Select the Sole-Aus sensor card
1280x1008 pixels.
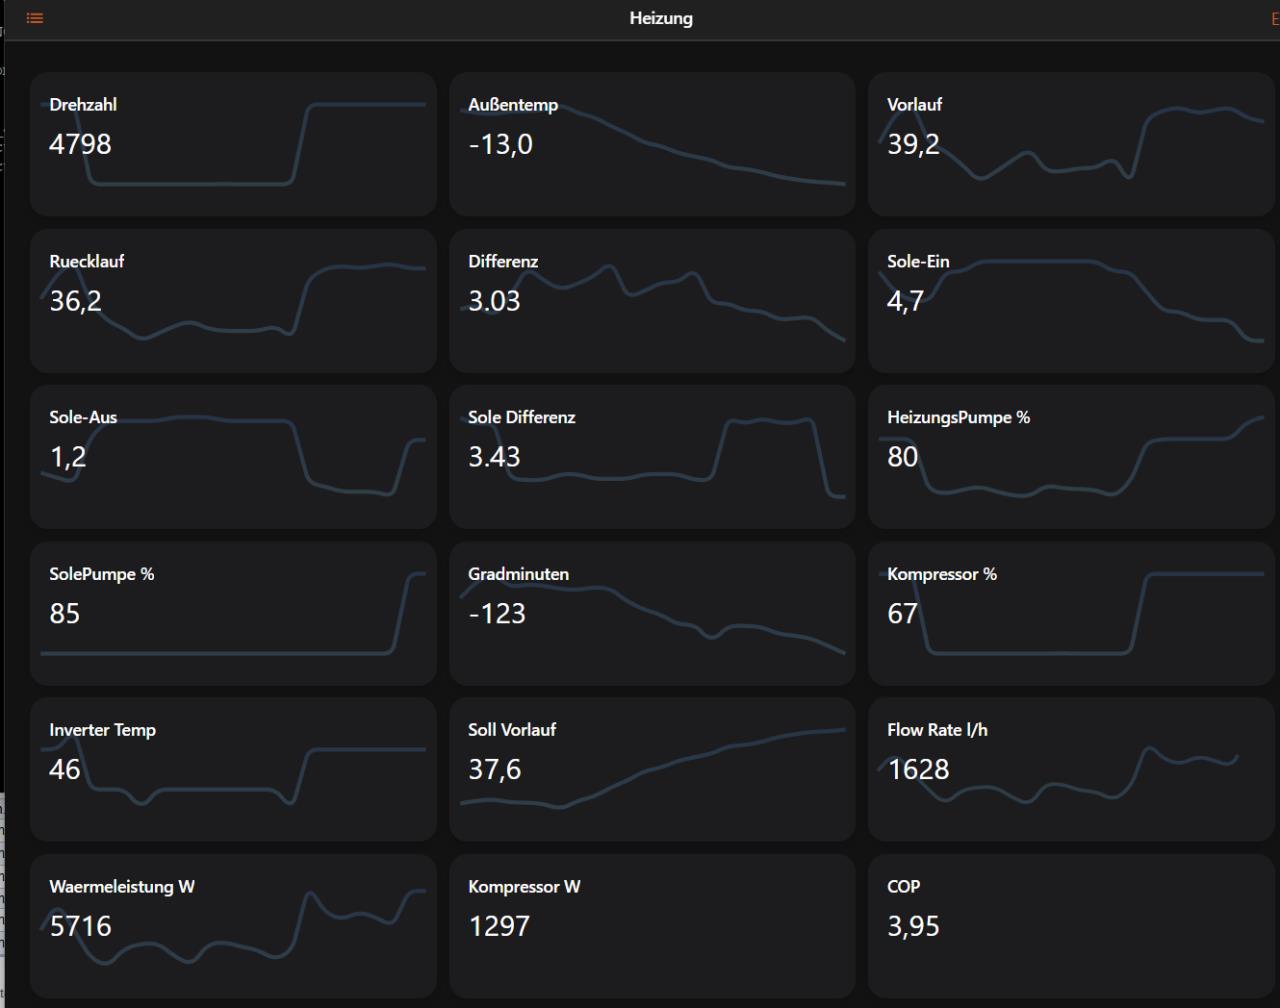click(233, 457)
